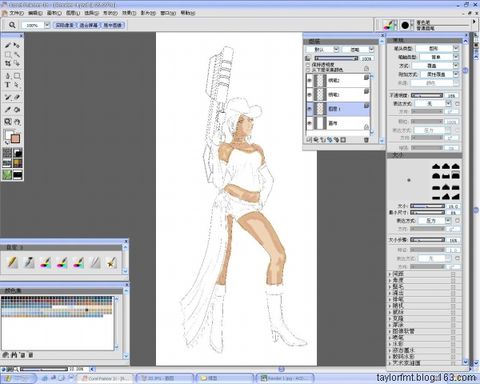Viewport: 480px width, 384px height.
Task: Enable the 从下面采集颜色 checkbox
Action: coord(308,70)
